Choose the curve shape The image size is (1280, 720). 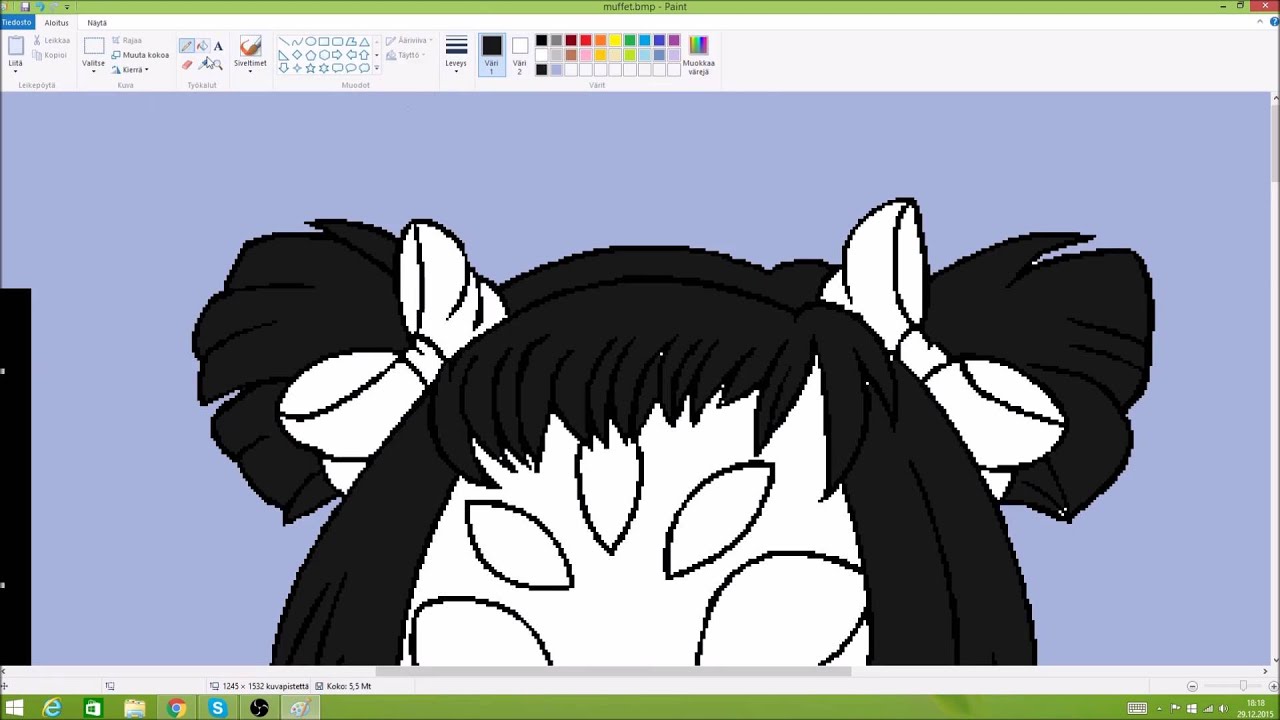coord(297,42)
